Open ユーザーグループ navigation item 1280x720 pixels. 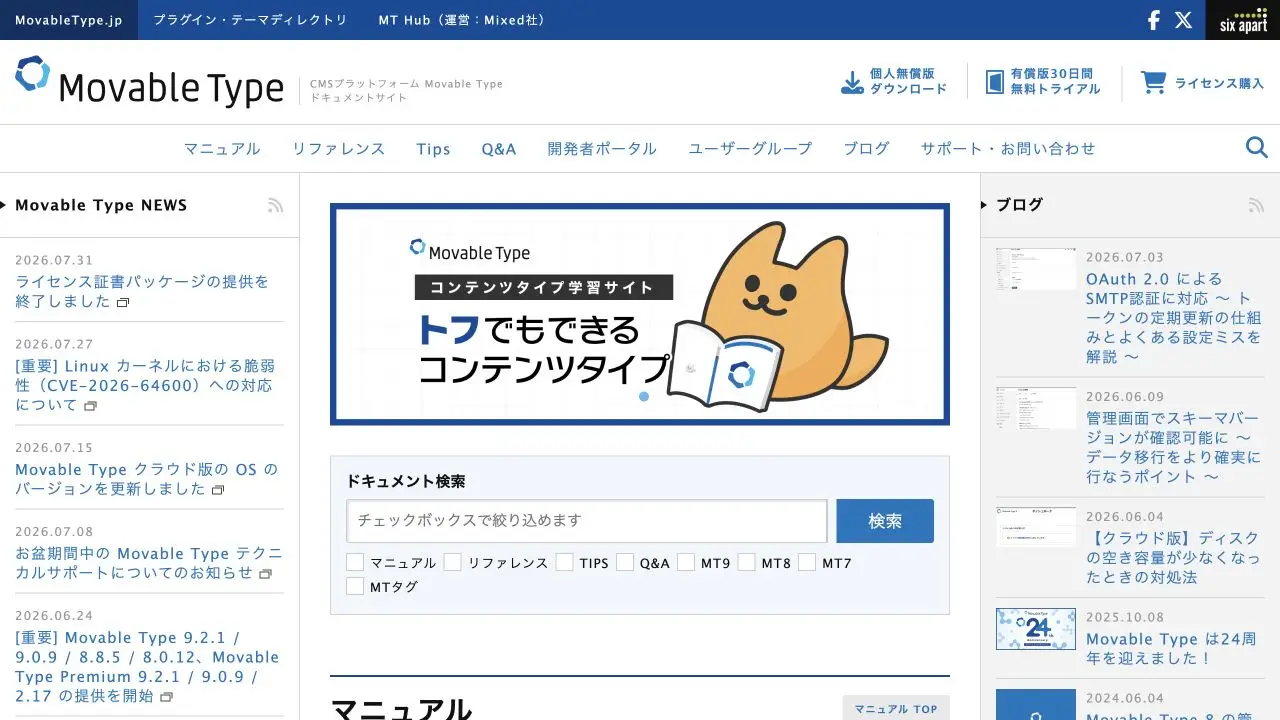750,149
